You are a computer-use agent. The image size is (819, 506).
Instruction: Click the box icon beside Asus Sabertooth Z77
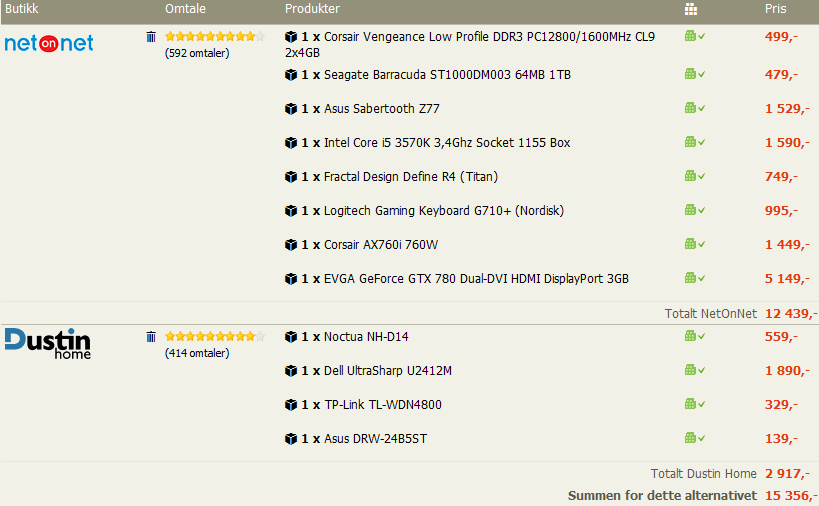[291, 109]
